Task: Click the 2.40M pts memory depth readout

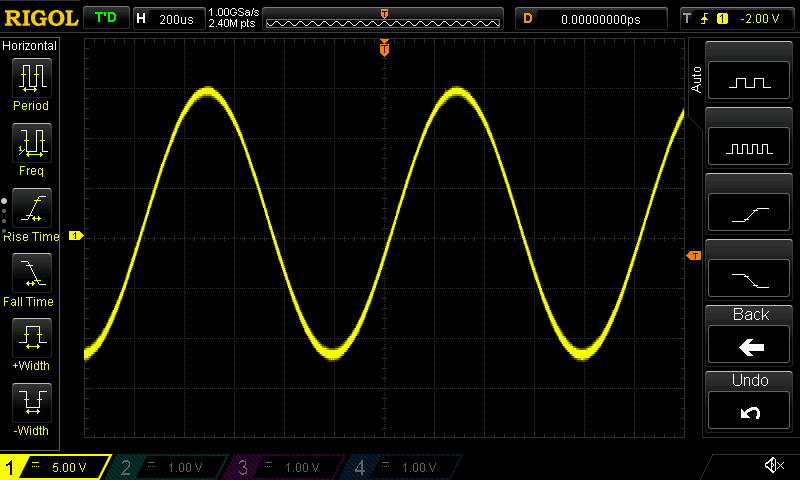Action: pyautogui.click(x=232, y=23)
